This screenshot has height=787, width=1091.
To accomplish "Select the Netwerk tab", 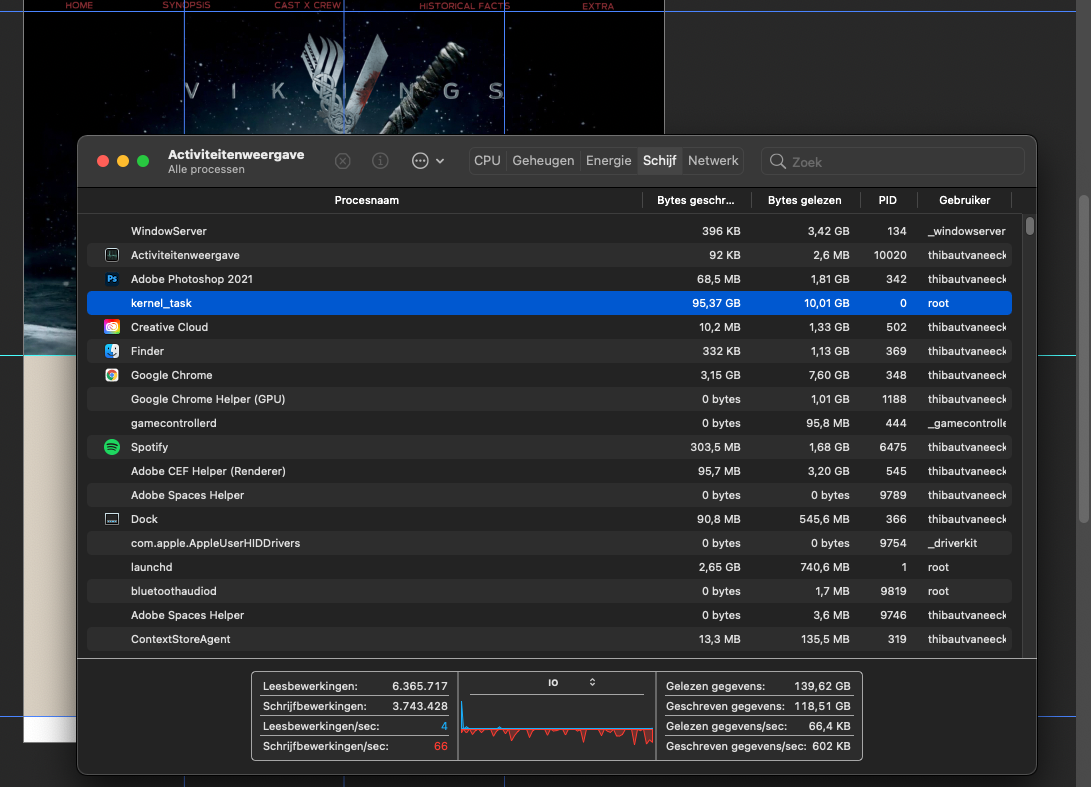I will tap(713, 161).
